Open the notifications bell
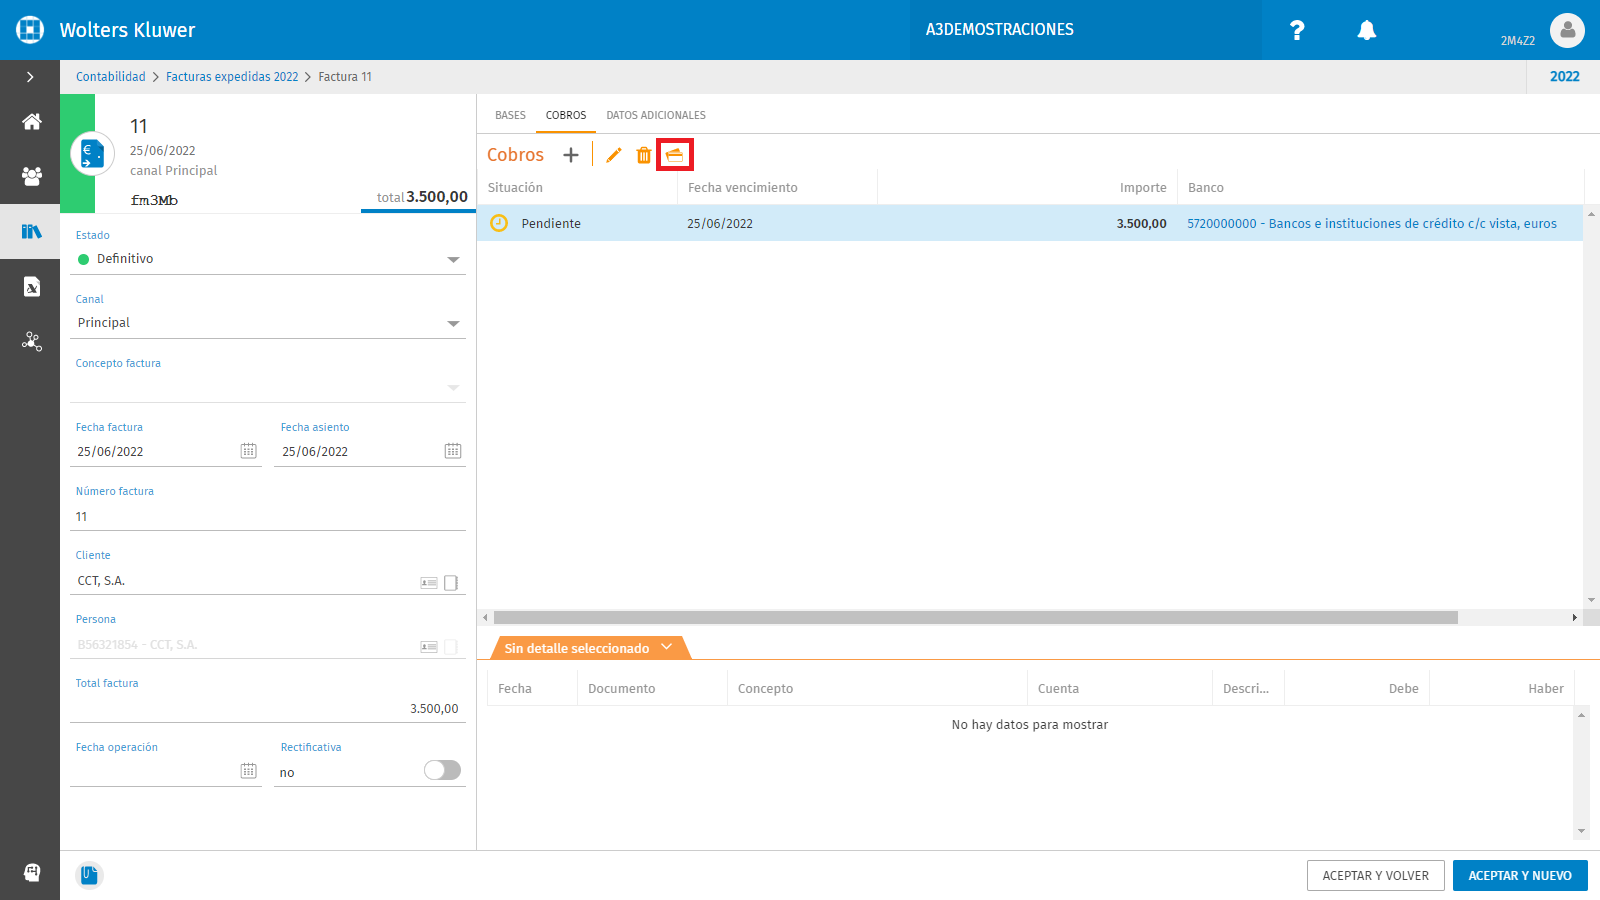 [x=1367, y=30]
